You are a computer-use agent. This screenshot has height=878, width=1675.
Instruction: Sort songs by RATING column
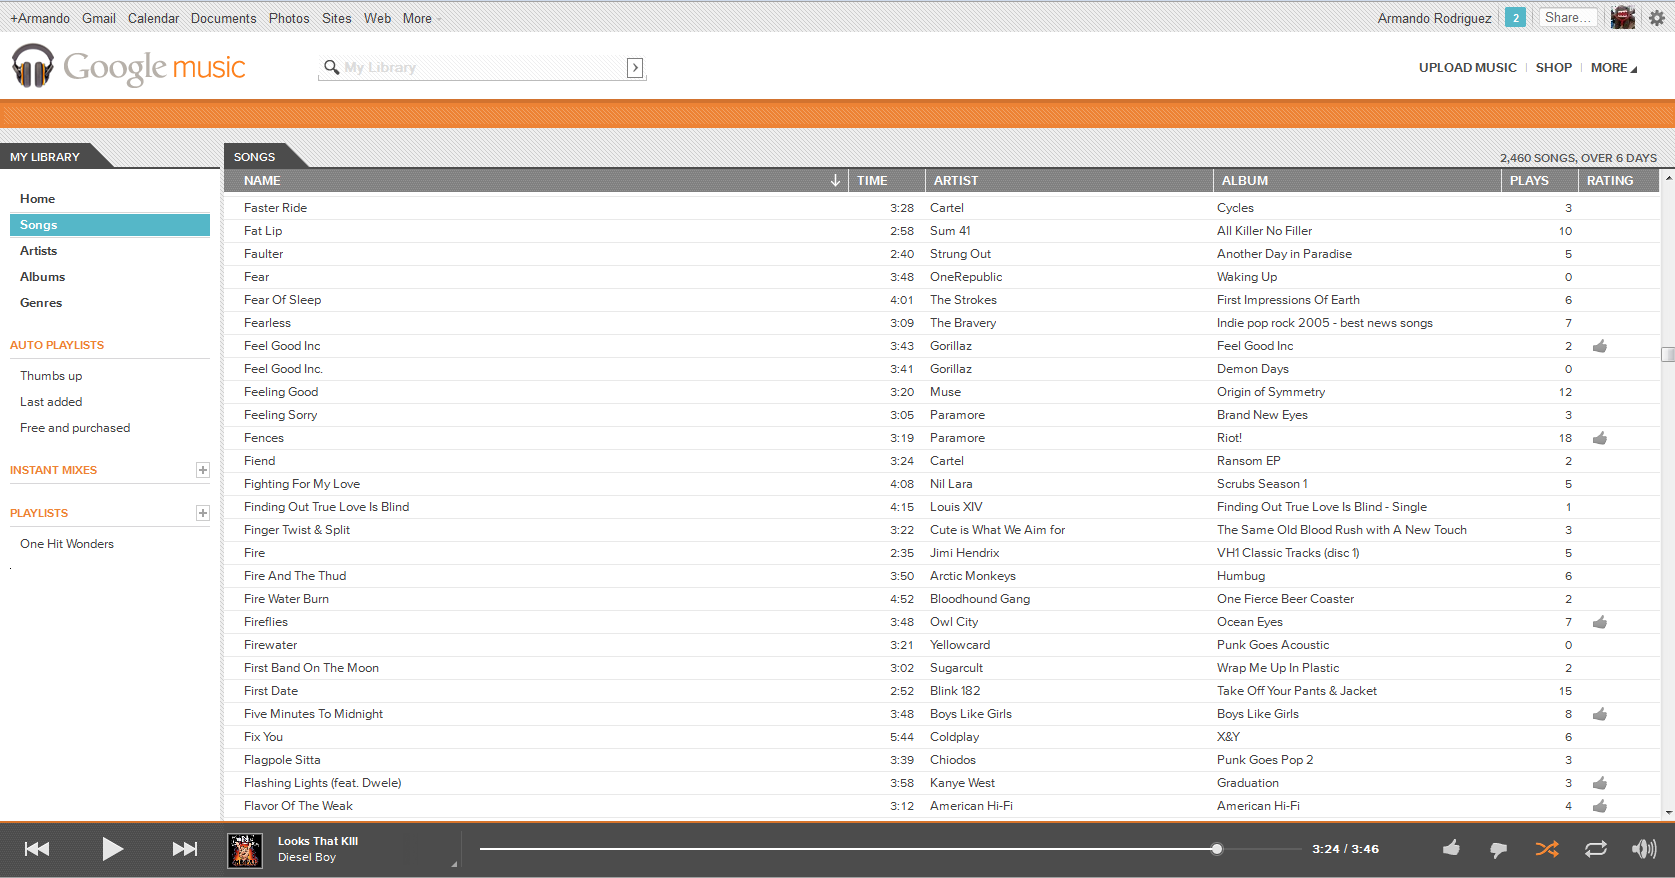(1610, 181)
